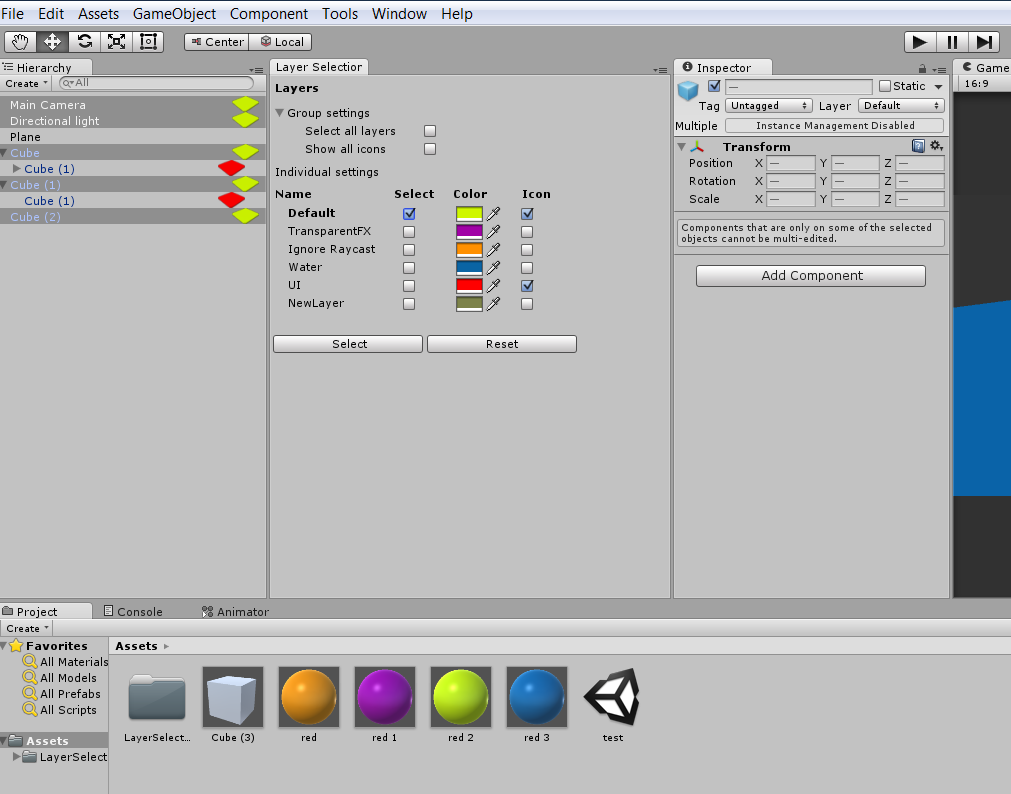Click Add Component
The height and width of the screenshot is (794, 1011).
[x=811, y=275]
